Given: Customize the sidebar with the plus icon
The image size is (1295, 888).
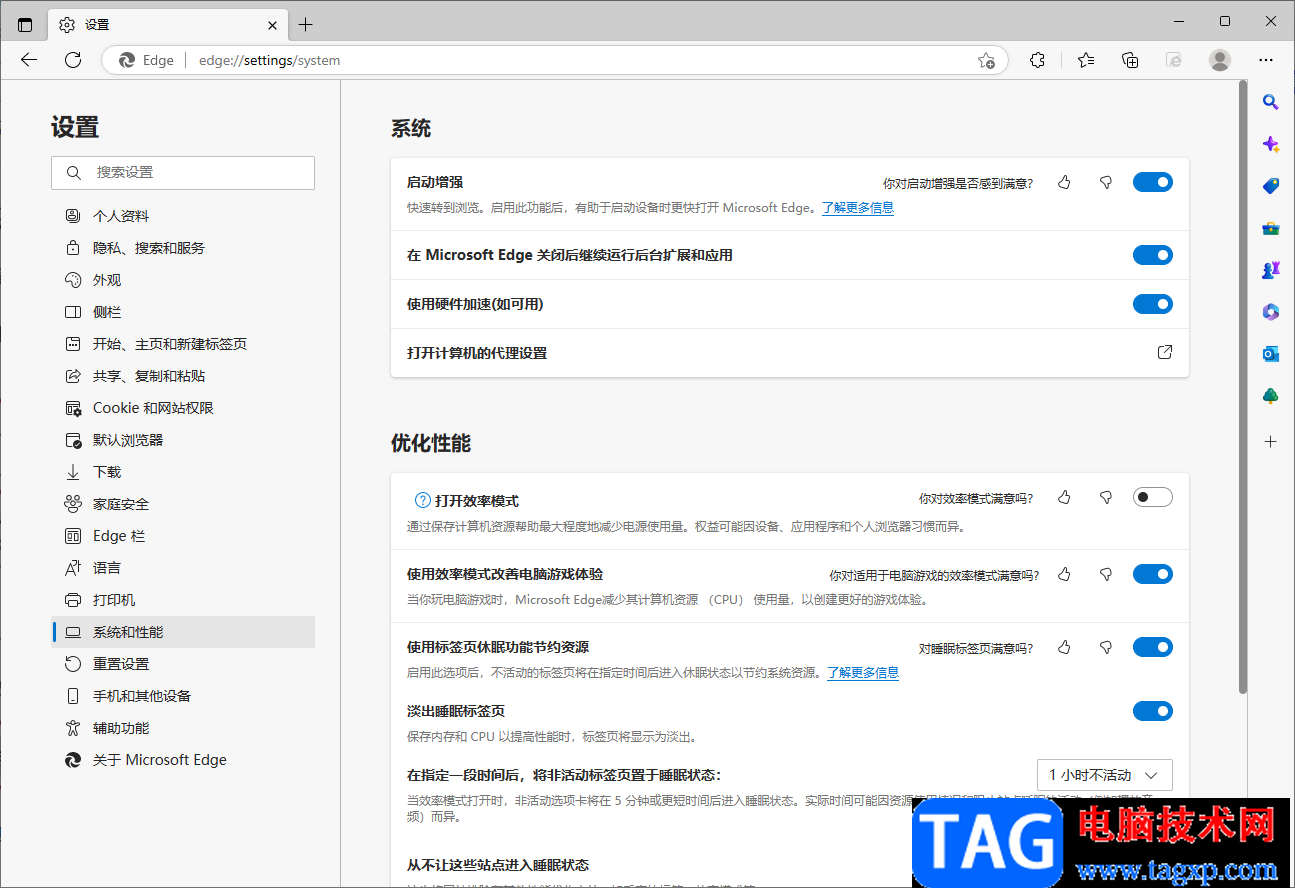Looking at the screenshot, I should pos(1271,441).
